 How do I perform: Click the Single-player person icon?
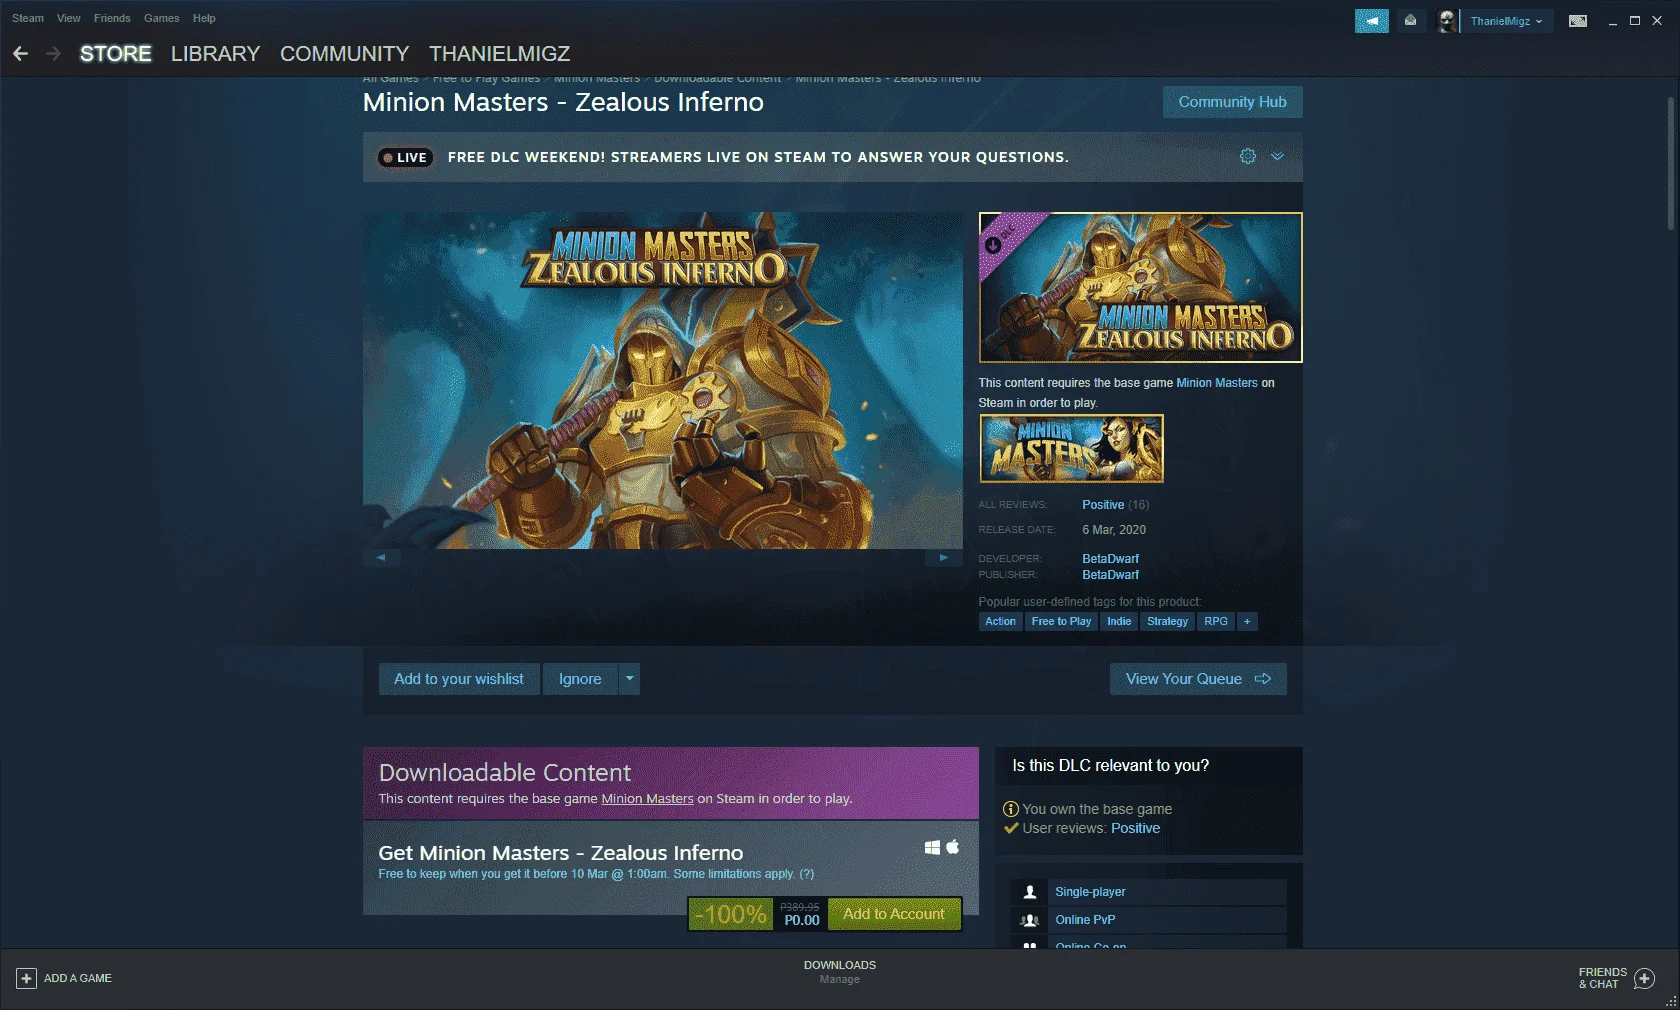(x=1030, y=892)
